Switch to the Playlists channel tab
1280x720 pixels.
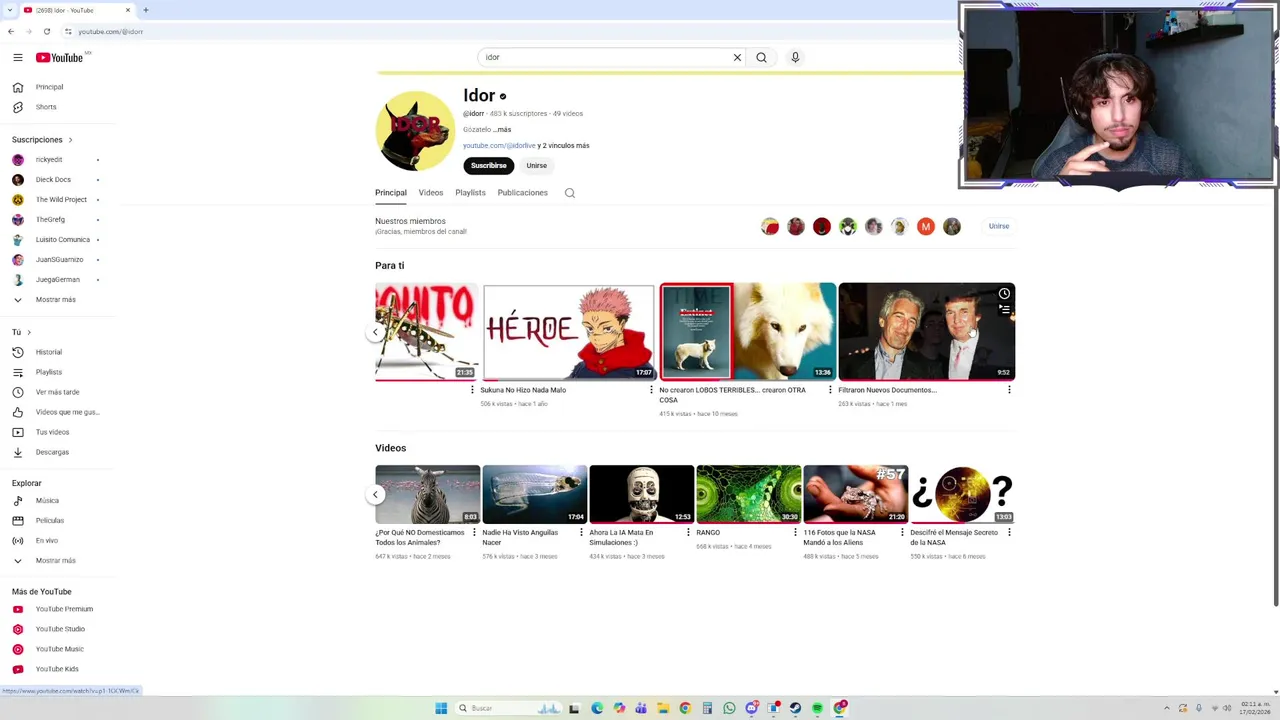(x=470, y=193)
